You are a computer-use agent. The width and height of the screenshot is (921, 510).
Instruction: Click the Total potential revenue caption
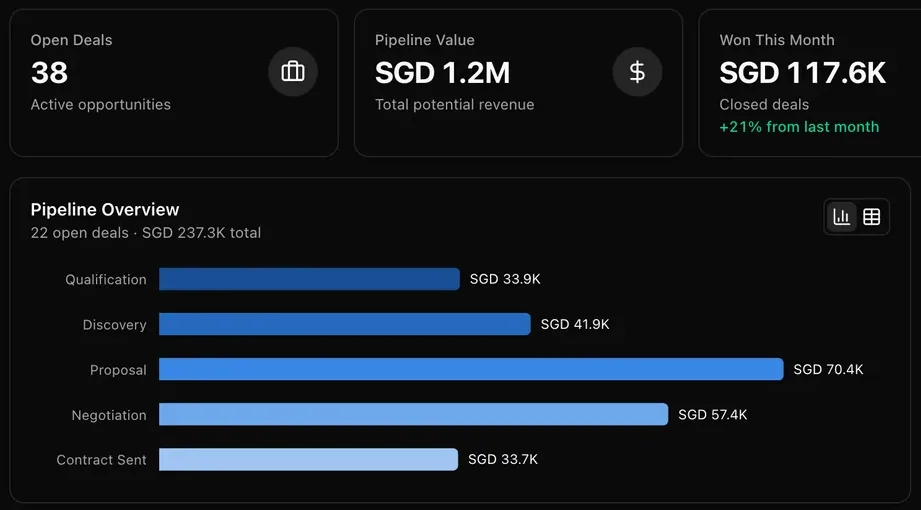(455, 105)
